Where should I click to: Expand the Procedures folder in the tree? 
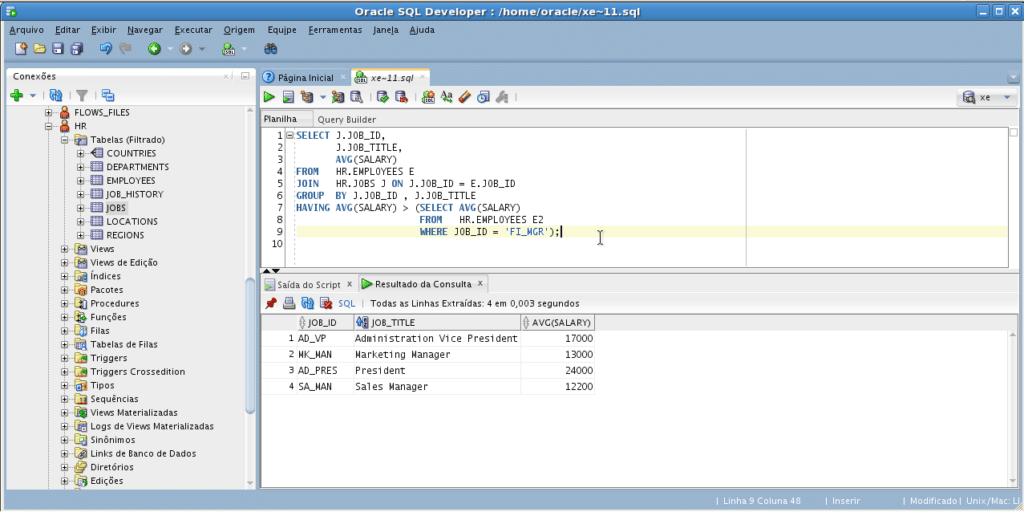click(65, 303)
